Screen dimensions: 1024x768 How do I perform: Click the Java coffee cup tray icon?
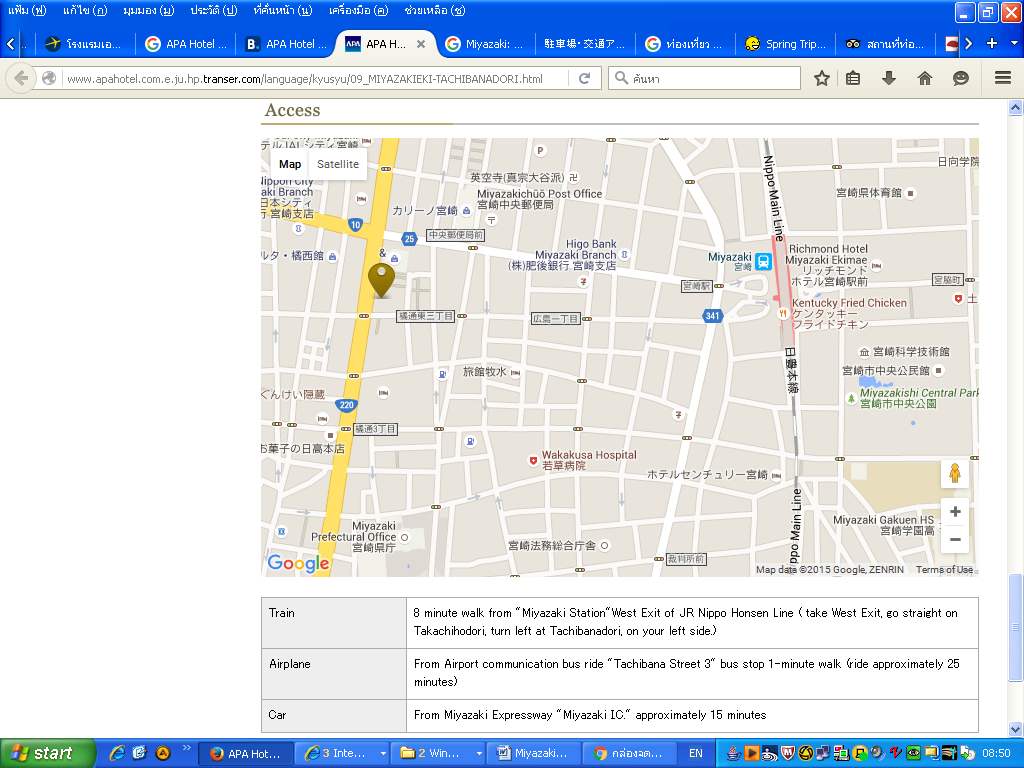734,754
